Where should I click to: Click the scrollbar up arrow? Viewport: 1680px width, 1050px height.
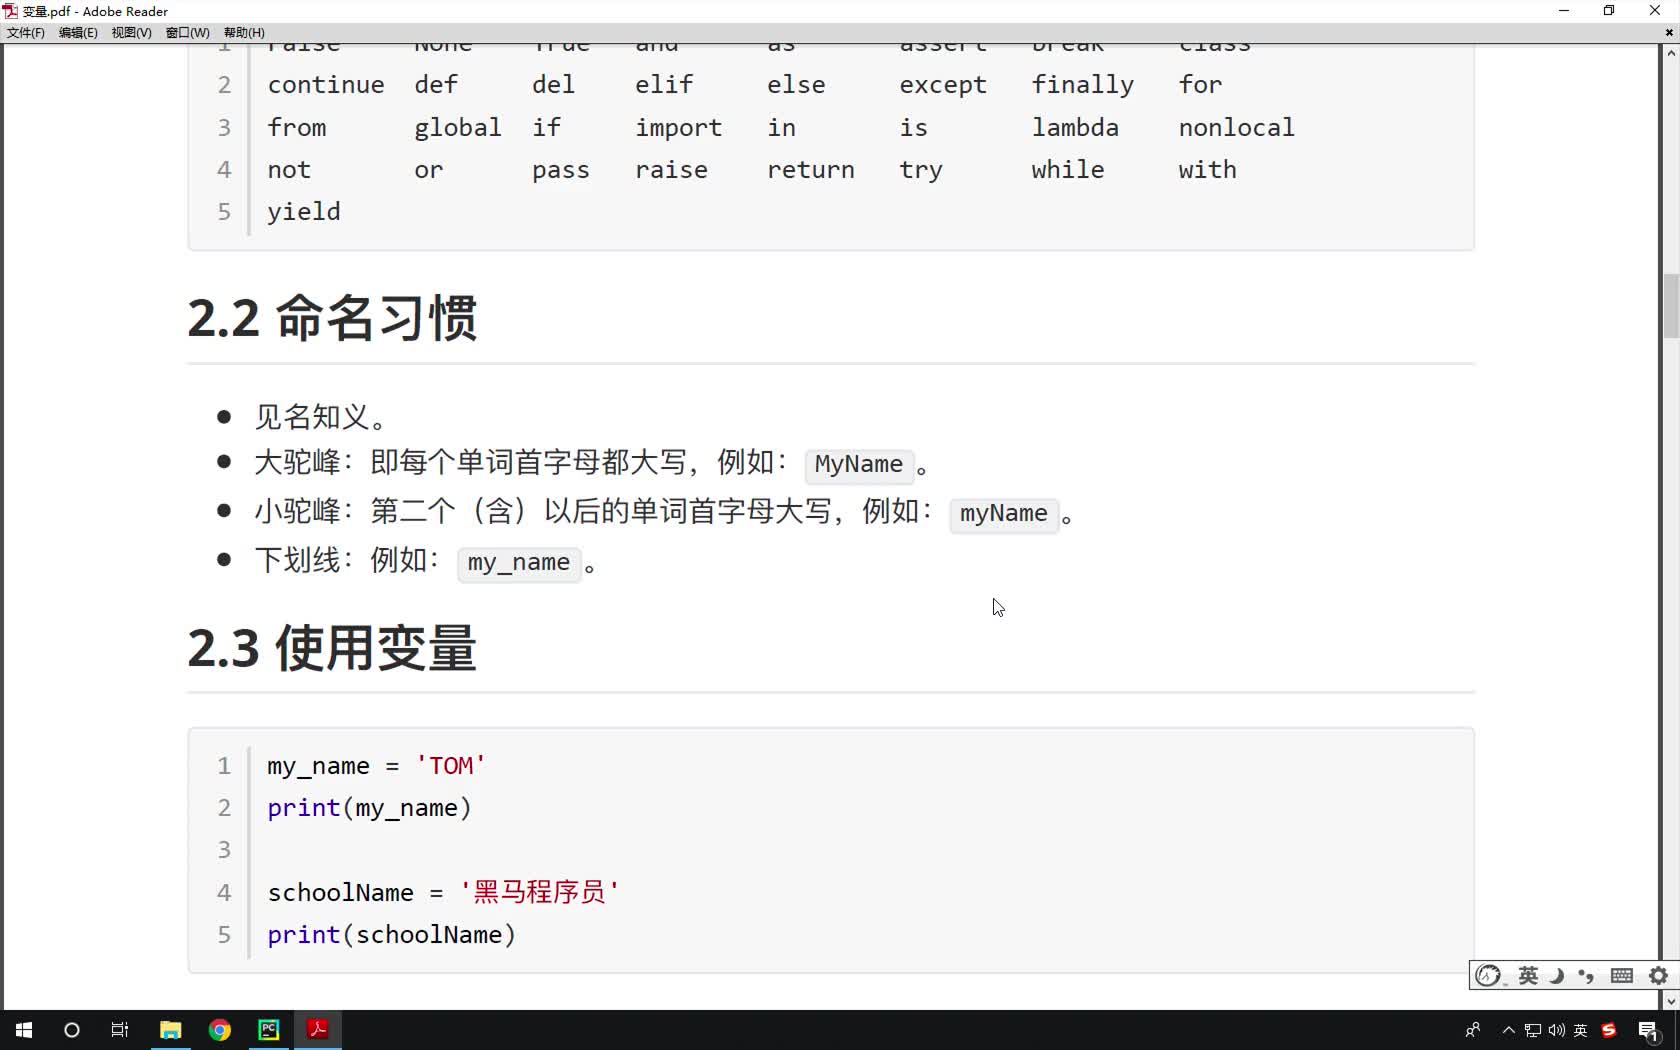(1670, 52)
